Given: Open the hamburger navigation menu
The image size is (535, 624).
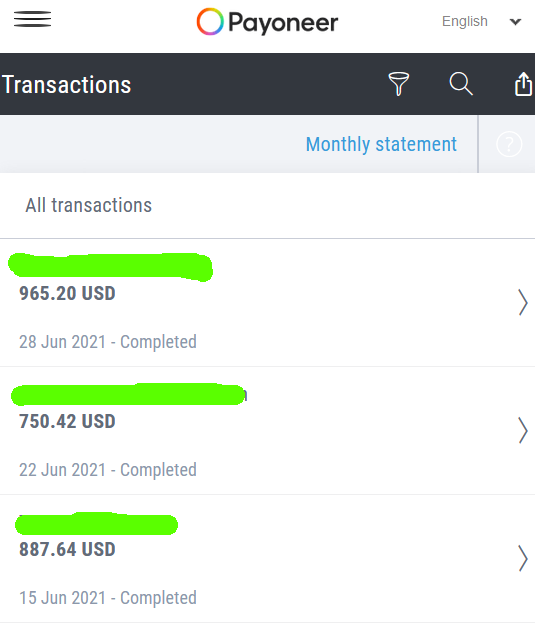Looking at the screenshot, I should [x=32, y=19].
